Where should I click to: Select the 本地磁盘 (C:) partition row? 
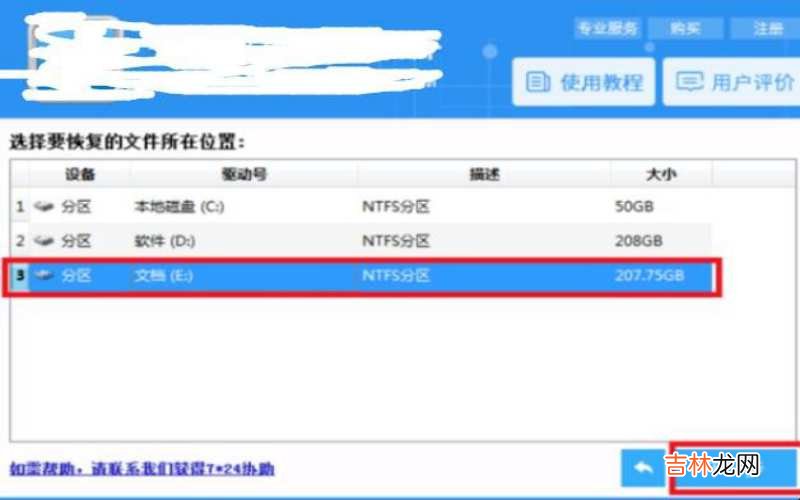pyautogui.click(x=361, y=207)
